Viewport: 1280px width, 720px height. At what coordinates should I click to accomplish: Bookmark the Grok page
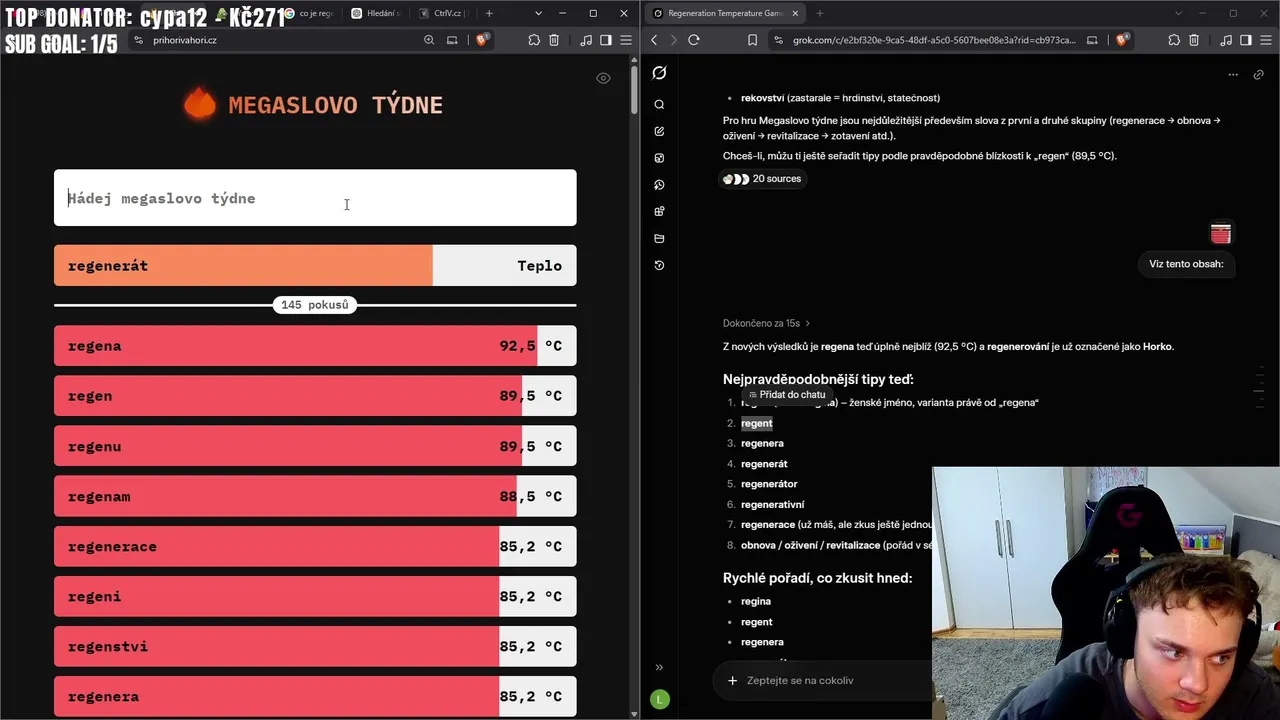(x=752, y=40)
